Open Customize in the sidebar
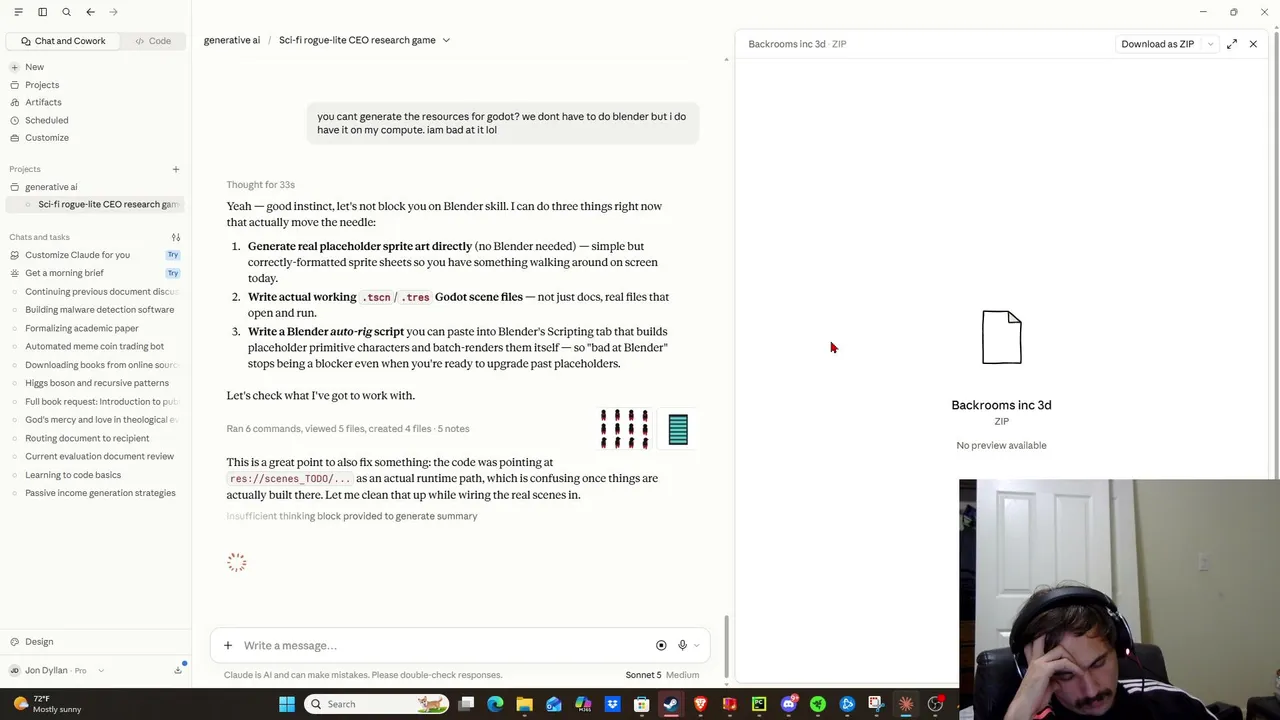Image resolution: width=1280 pixels, height=720 pixels. pos(46,137)
